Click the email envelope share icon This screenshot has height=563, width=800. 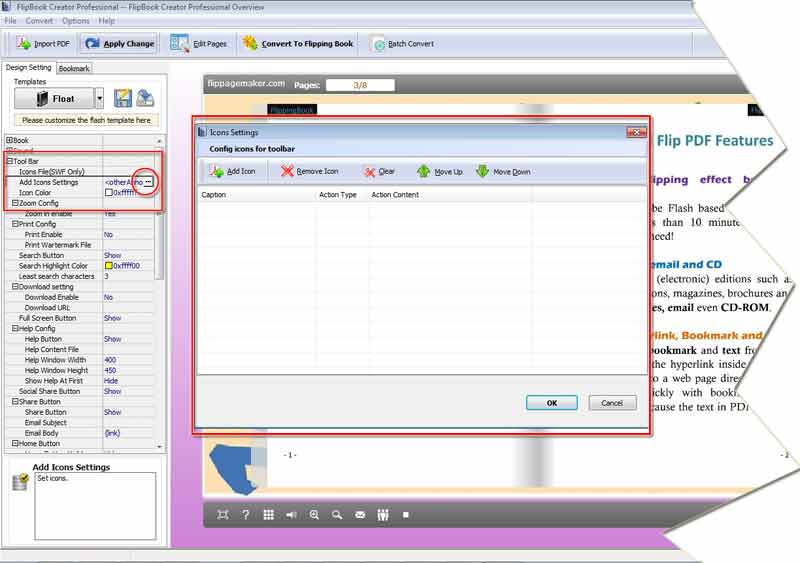(x=360, y=515)
